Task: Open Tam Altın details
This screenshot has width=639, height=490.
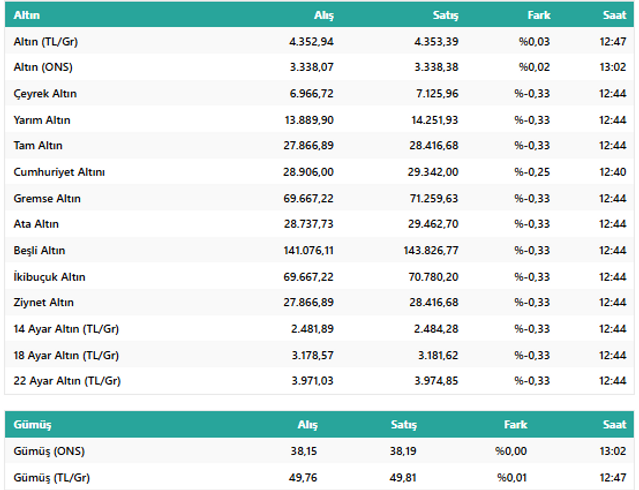Action: [x=39, y=145]
